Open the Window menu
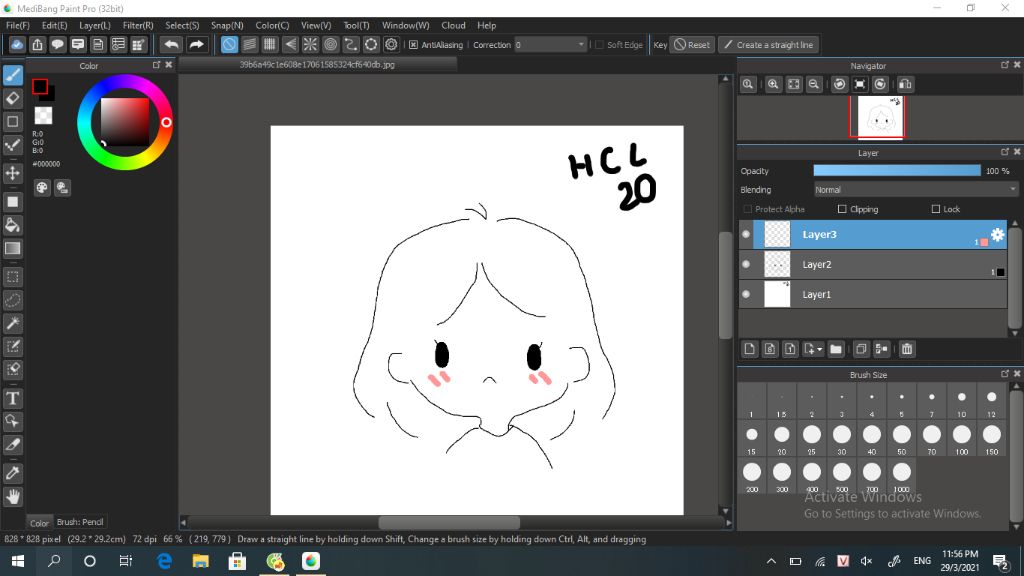 pos(406,25)
